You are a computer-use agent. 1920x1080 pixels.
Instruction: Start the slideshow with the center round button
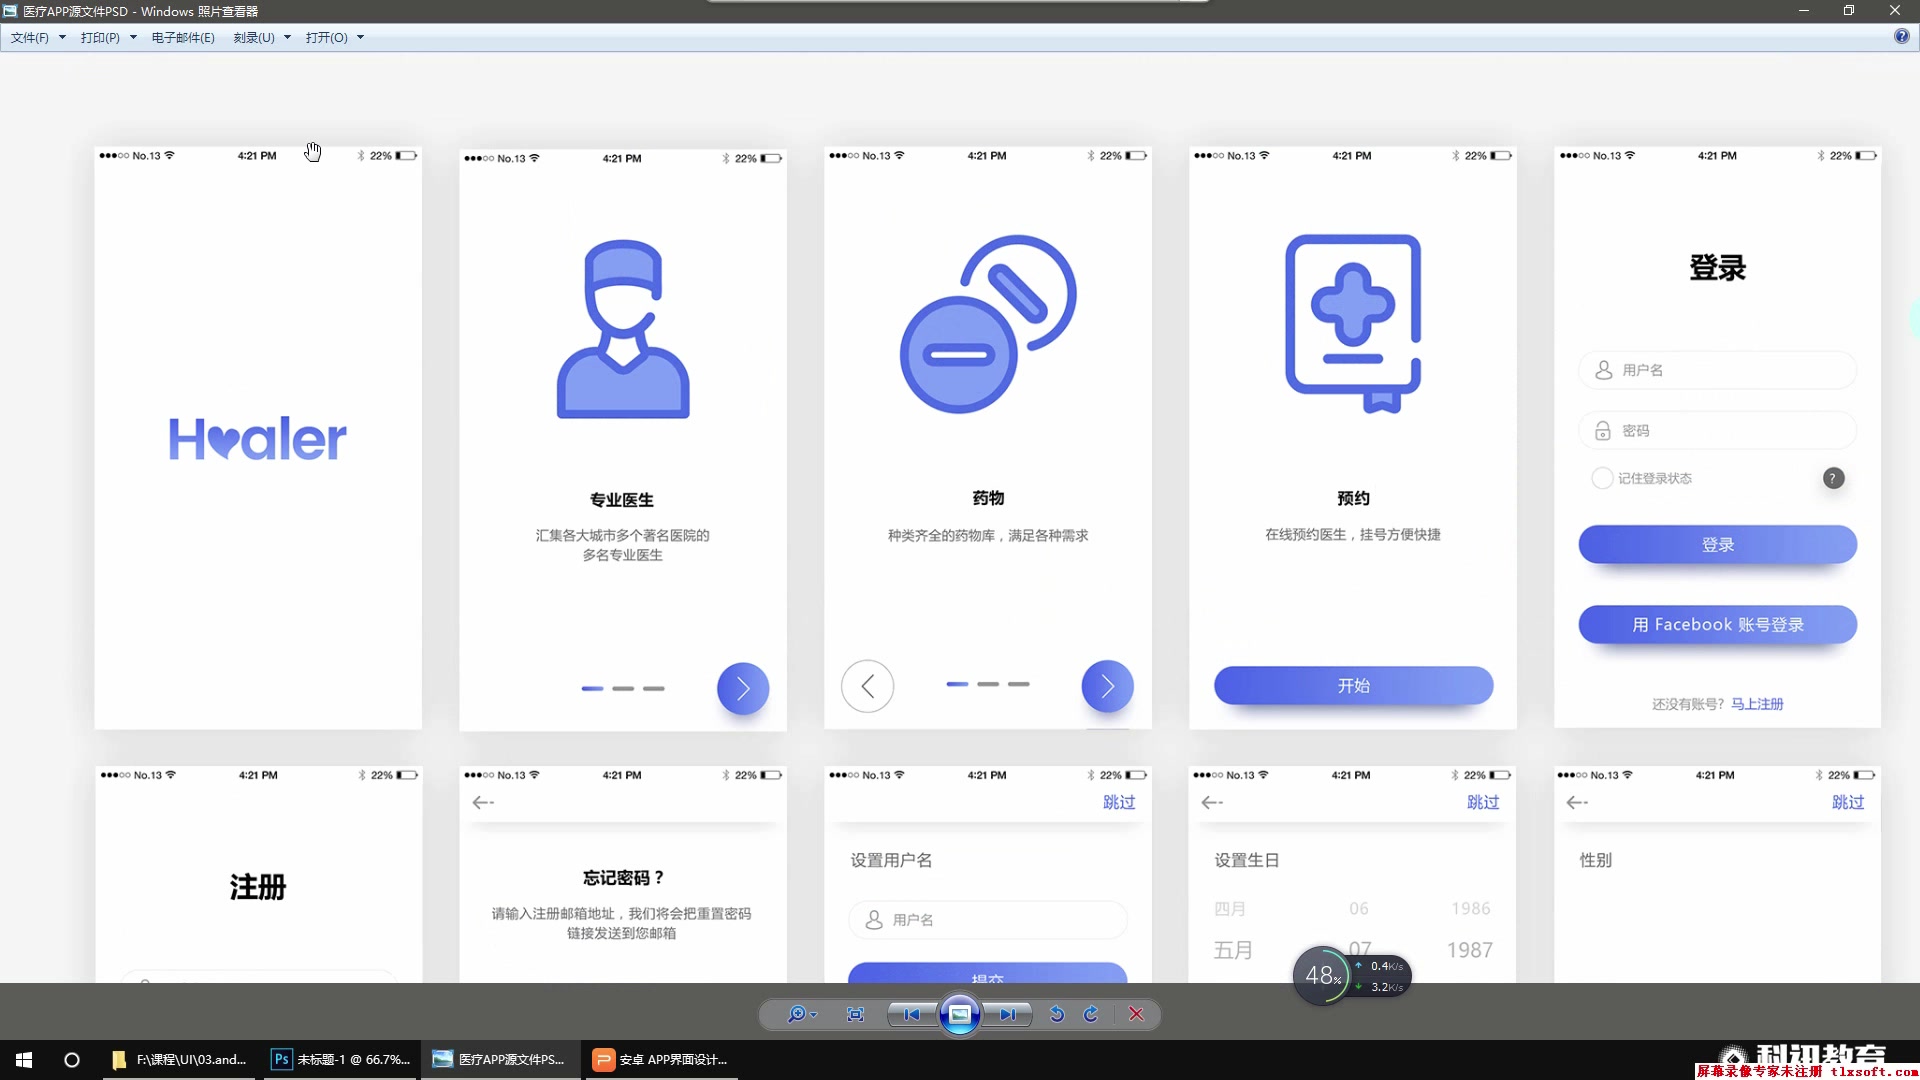[x=959, y=1014]
